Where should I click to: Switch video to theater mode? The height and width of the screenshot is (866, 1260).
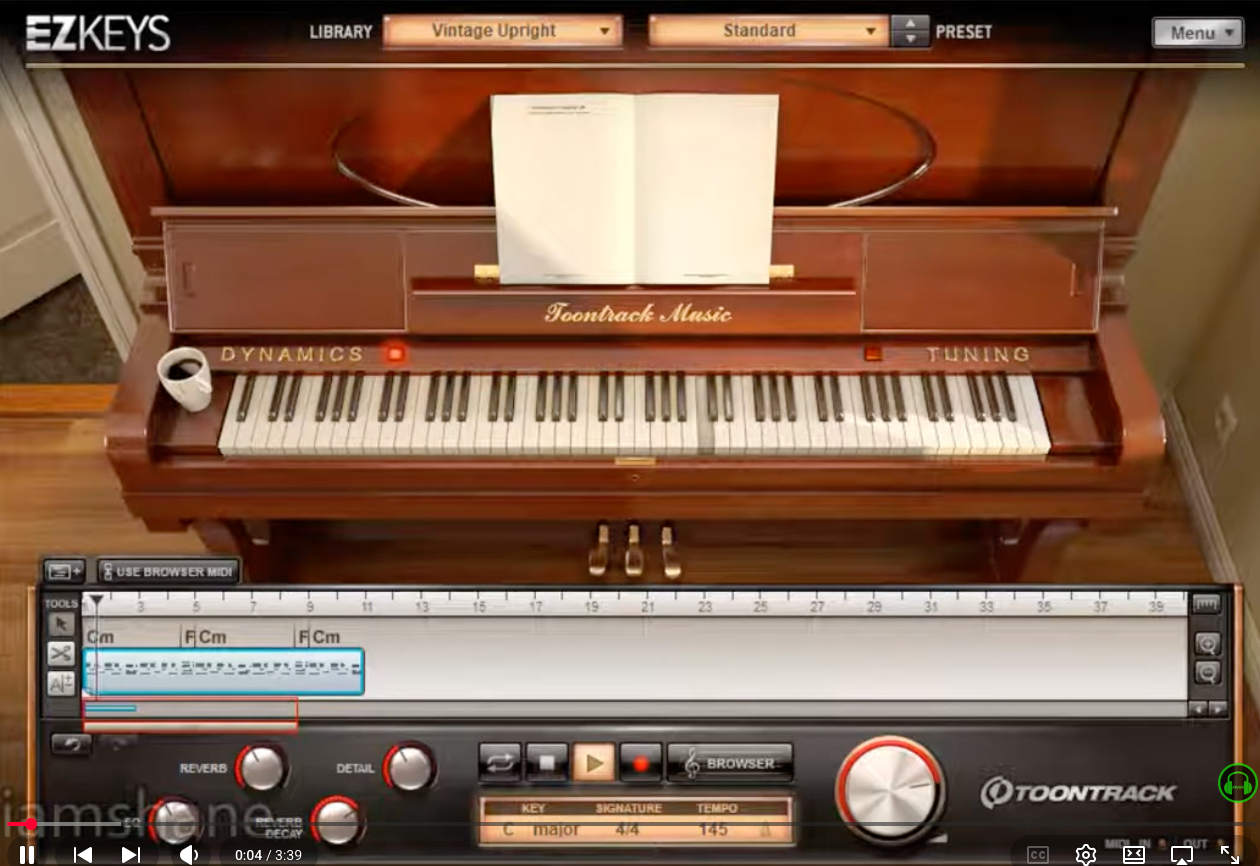[1134, 854]
